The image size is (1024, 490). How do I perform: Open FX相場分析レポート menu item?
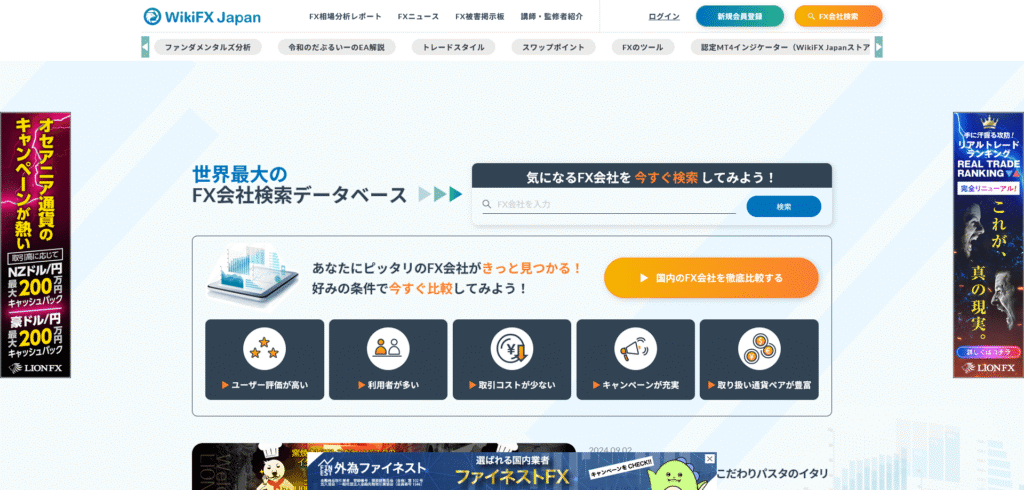[345, 17]
